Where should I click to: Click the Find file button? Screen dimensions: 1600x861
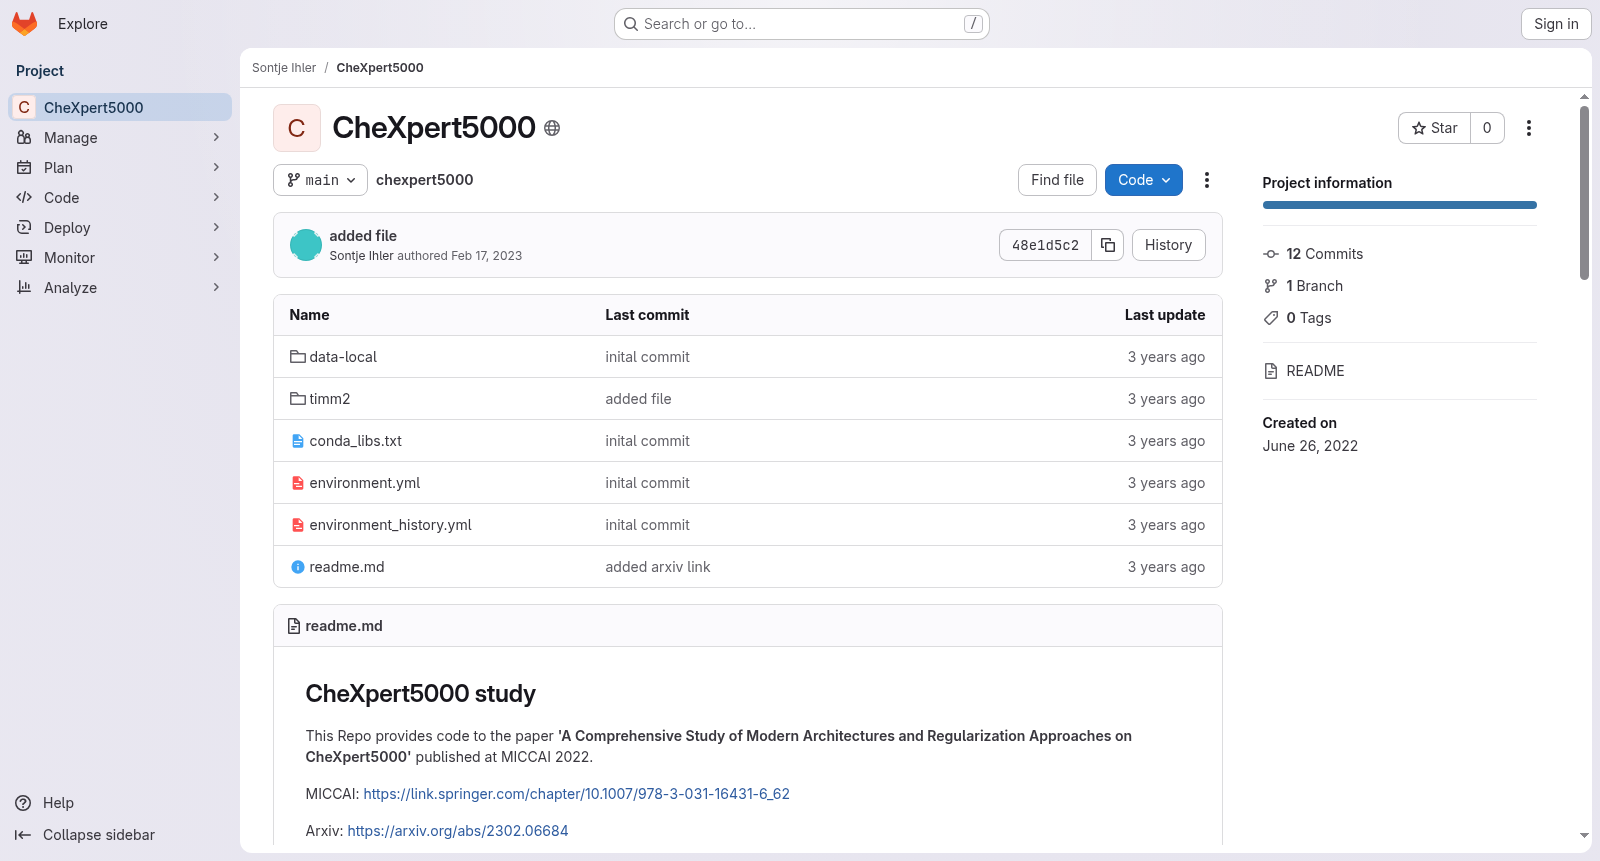tap(1057, 180)
